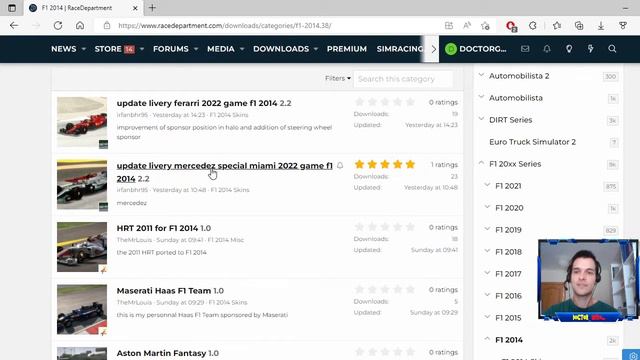Open Aston Martin Fantasy download
Screen dimensions: 640x360
point(161,353)
